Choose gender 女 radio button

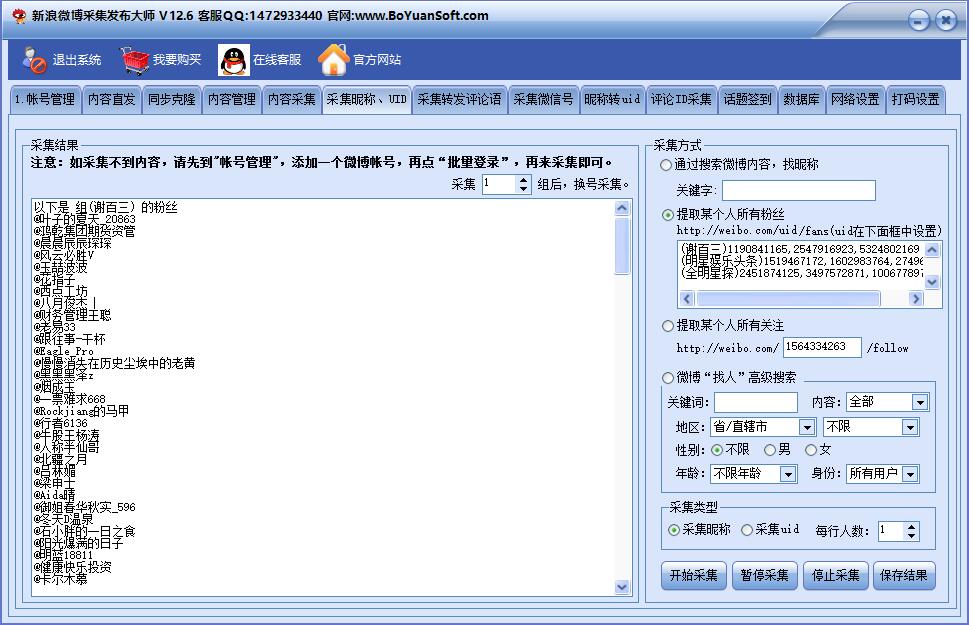(811, 450)
